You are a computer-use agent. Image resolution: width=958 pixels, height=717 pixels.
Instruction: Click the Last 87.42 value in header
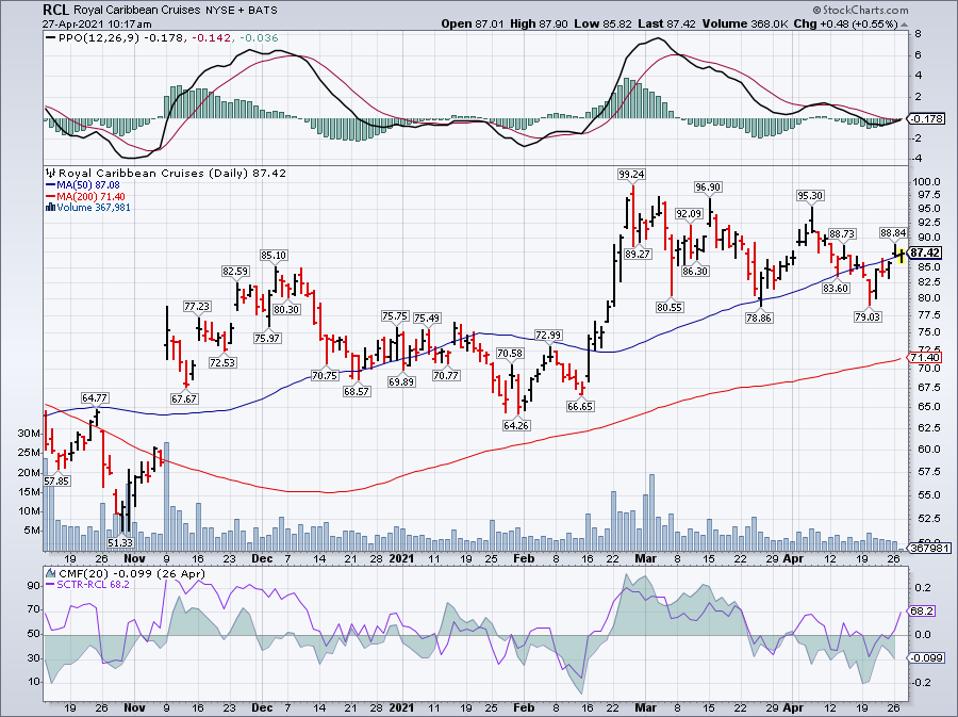click(x=667, y=24)
